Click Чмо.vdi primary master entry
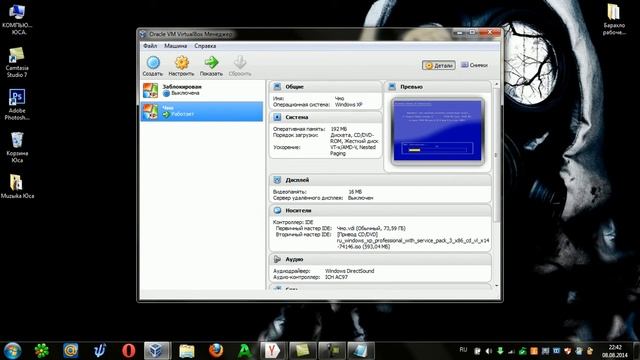This screenshot has height=360, width=640. click(x=371, y=228)
